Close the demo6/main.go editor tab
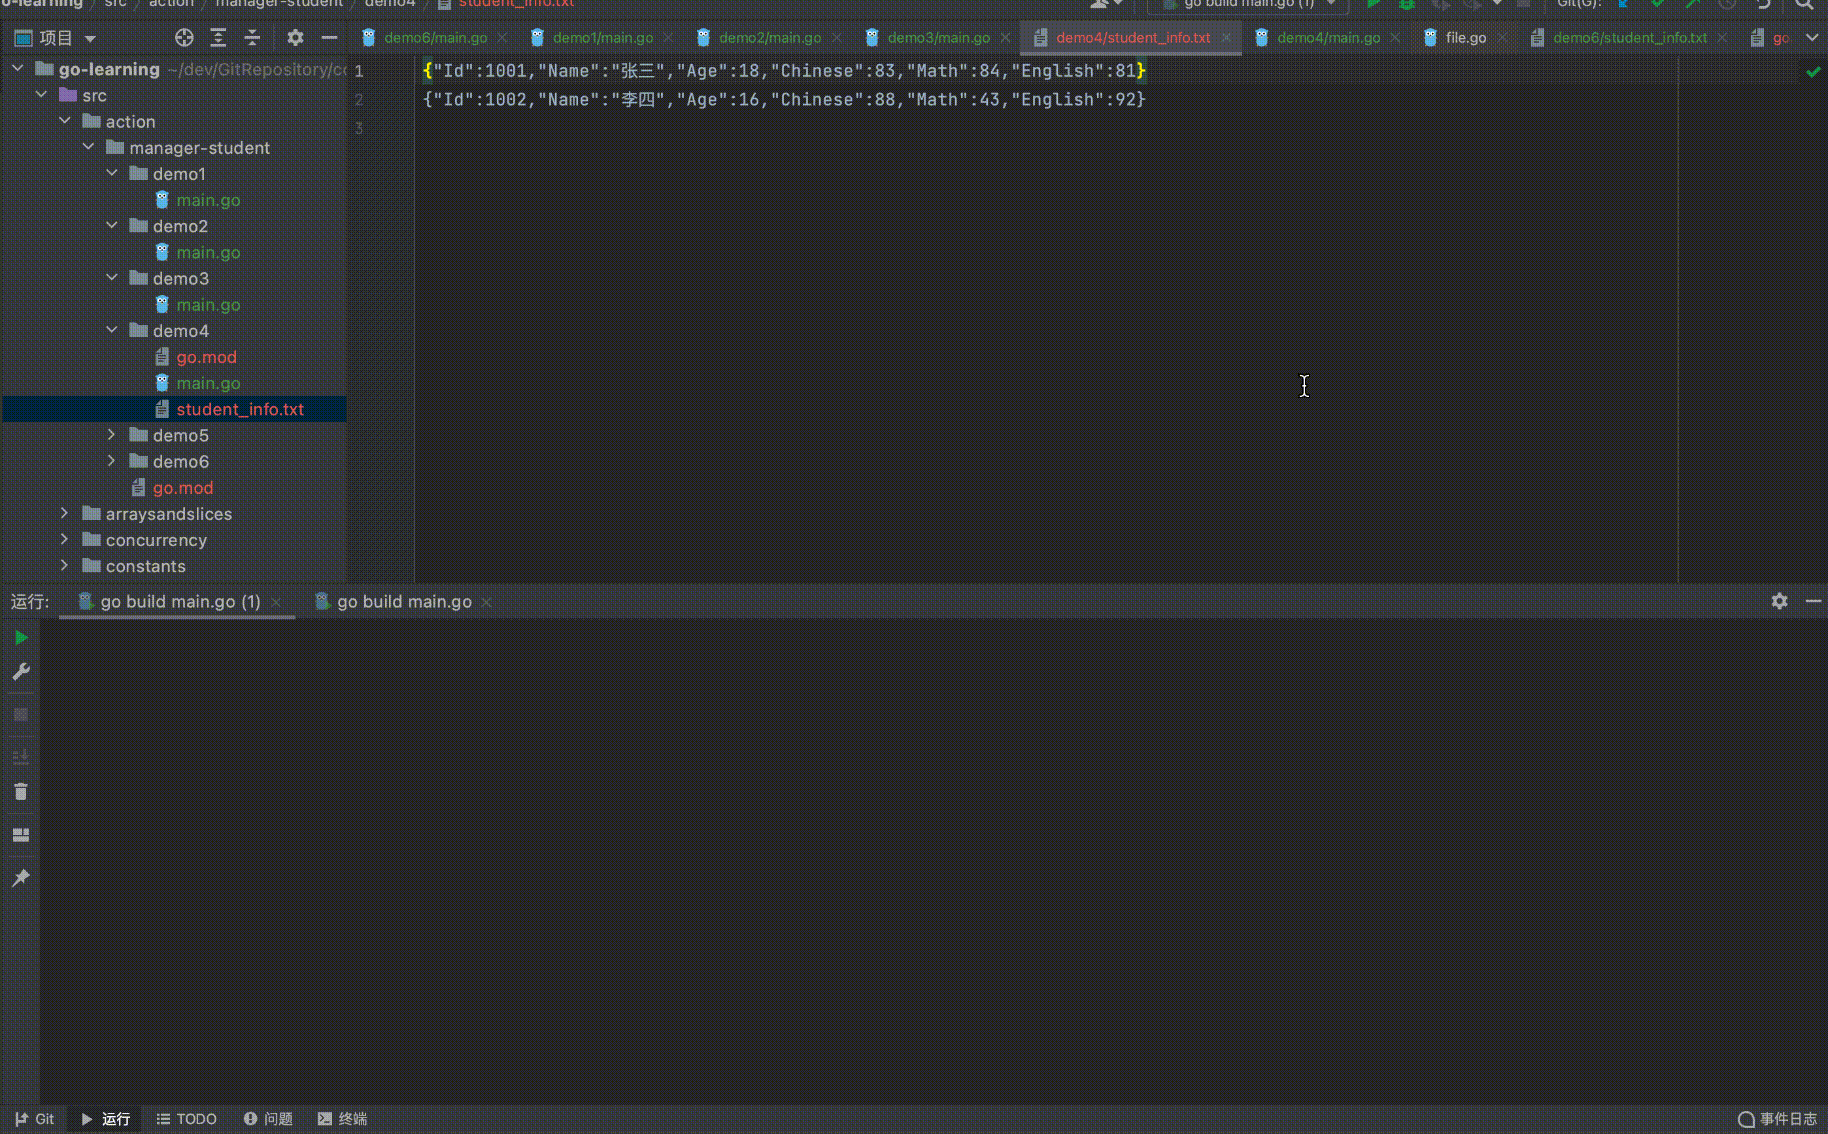This screenshot has width=1828, height=1134. click(502, 38)
